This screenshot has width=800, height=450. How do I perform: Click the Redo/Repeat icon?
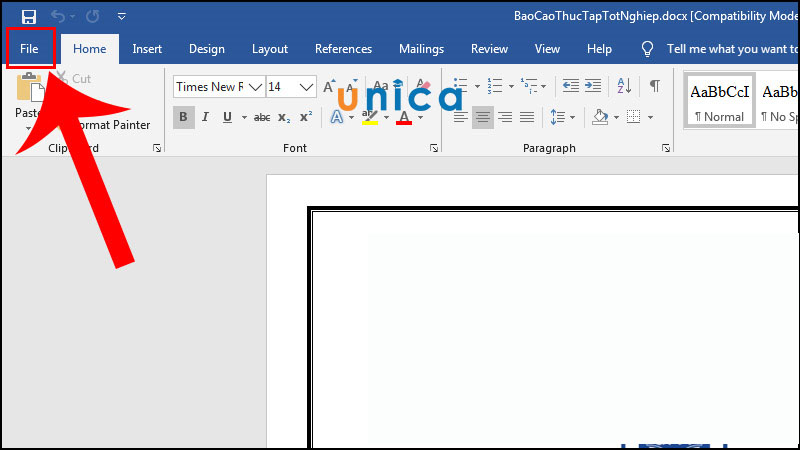coord(92,16)
